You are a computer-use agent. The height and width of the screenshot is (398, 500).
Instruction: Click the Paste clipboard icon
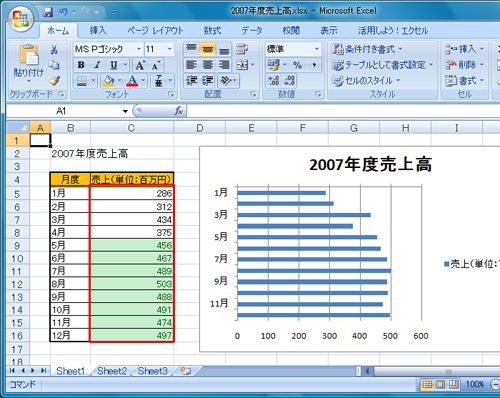(x=29, y=54)
